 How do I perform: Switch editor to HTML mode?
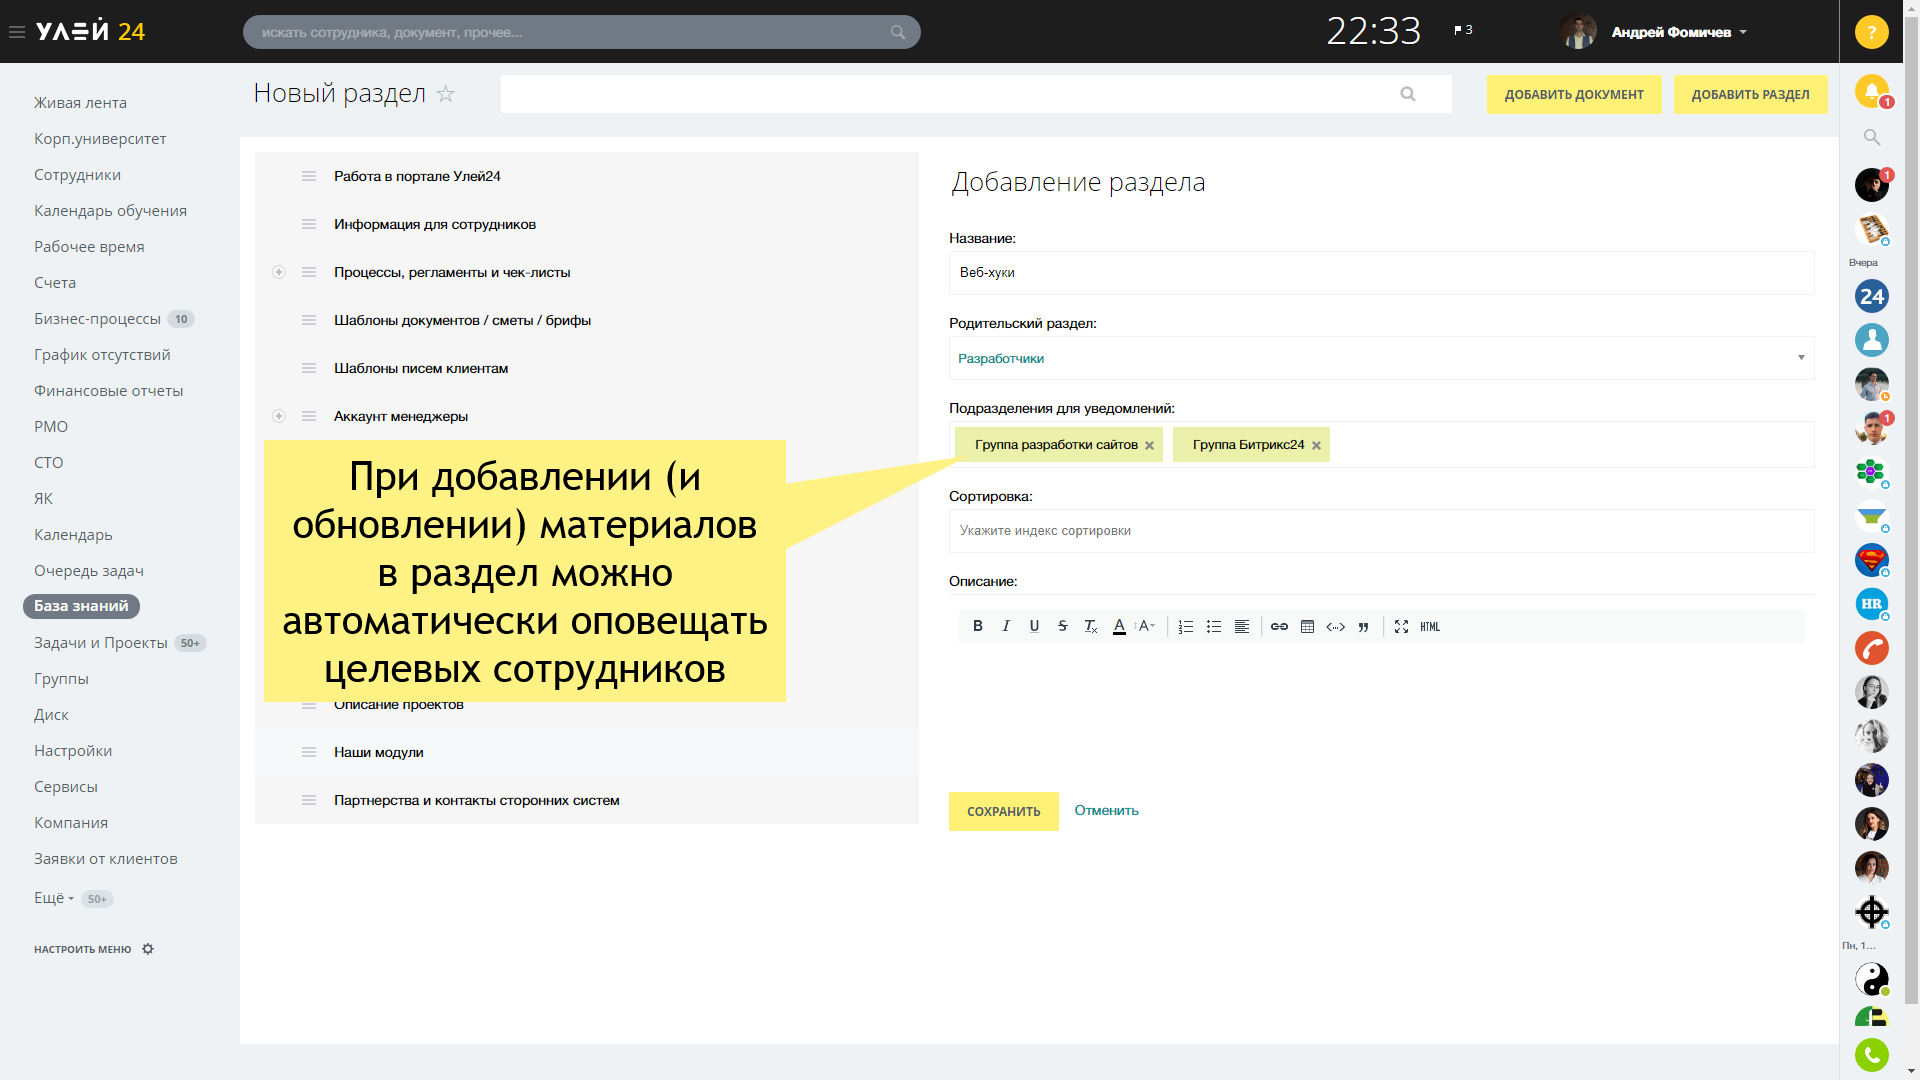[1430, 627]
